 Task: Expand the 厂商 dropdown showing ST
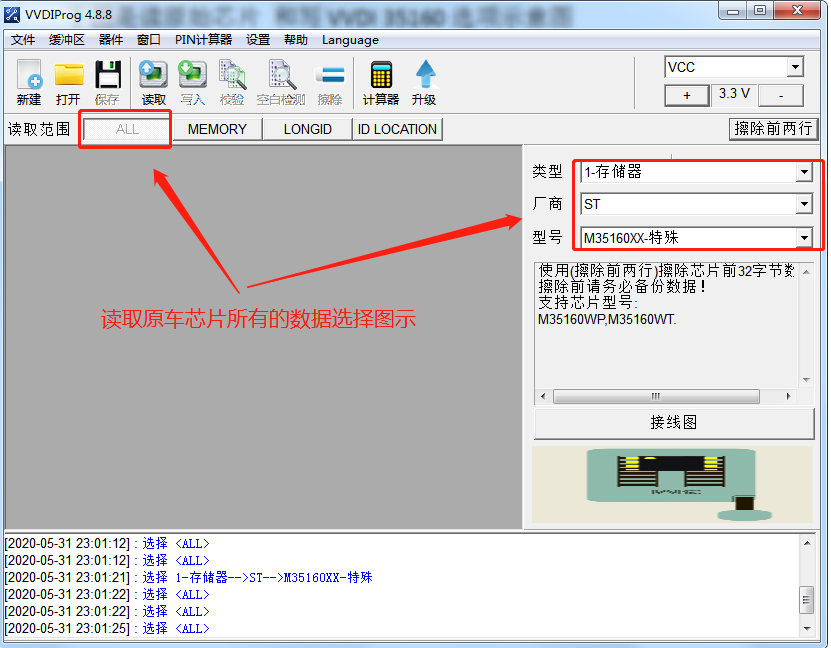[804, 204]
